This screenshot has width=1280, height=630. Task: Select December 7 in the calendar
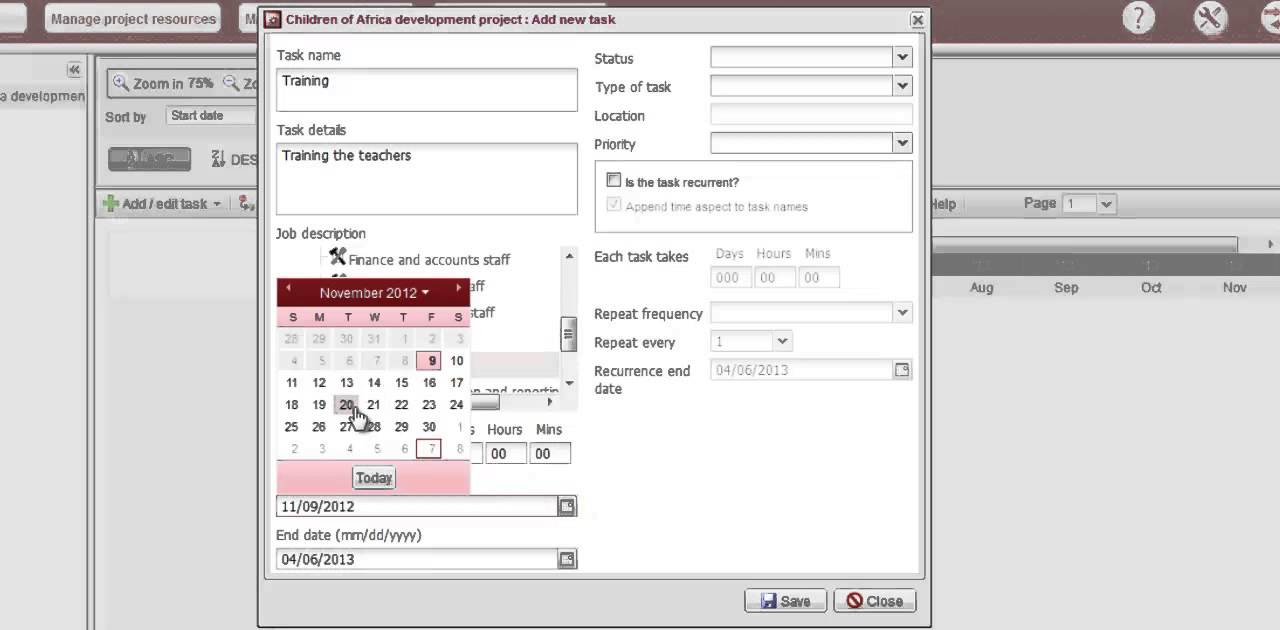click(x=430, y=449)
